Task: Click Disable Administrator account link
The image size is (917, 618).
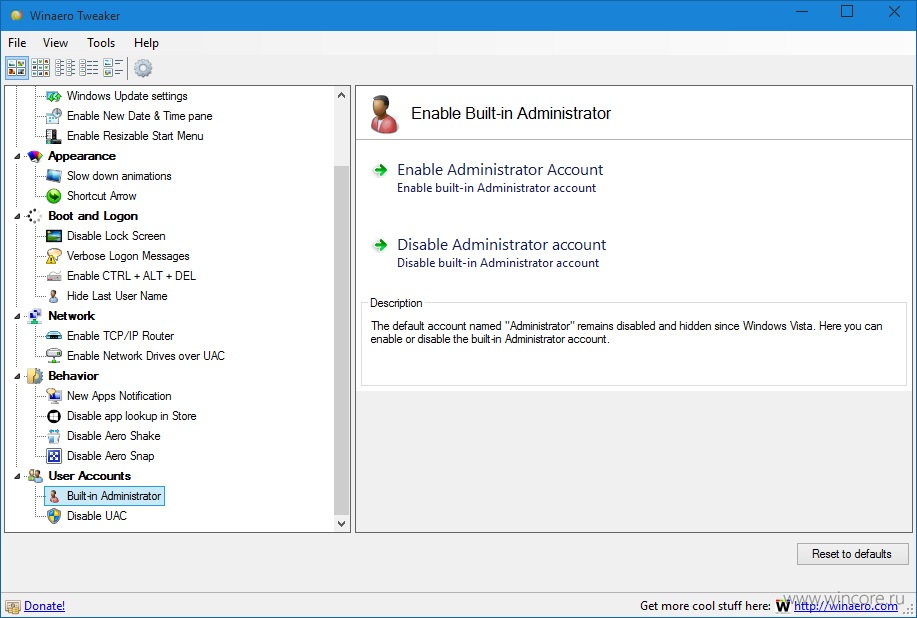Action: pos(501,244)
